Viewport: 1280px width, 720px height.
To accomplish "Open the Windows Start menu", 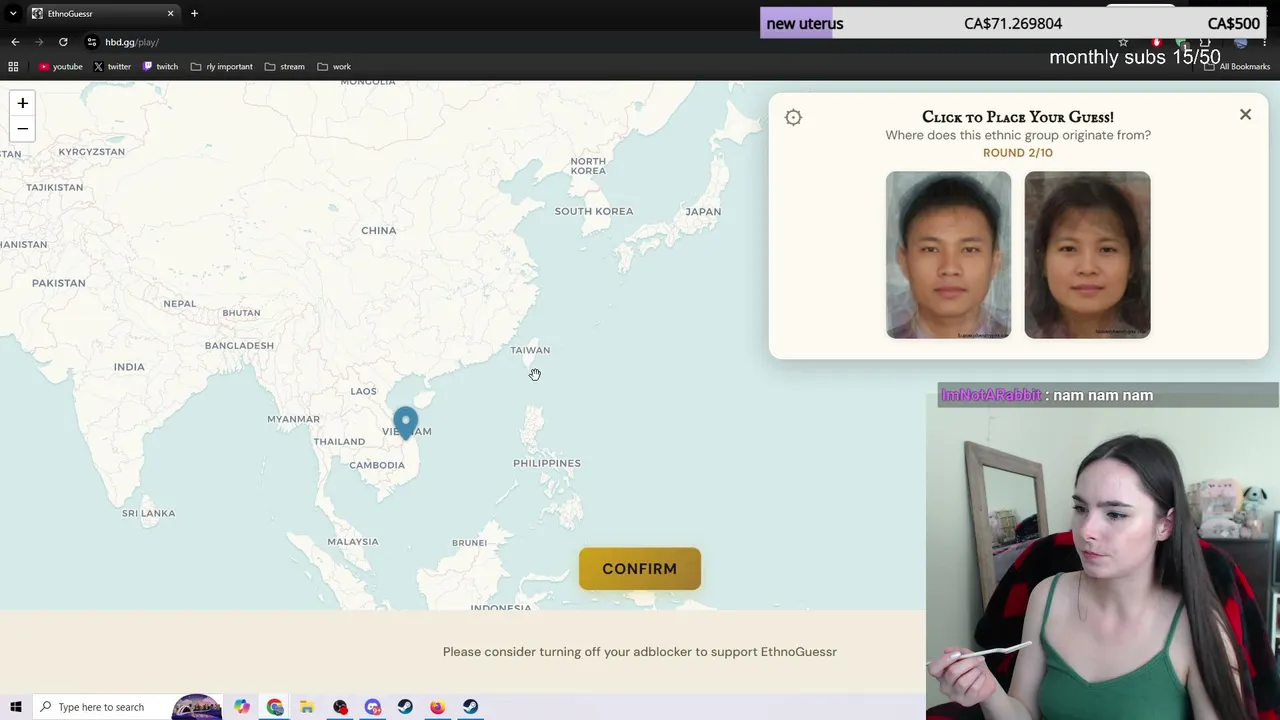I will point(15,707).
